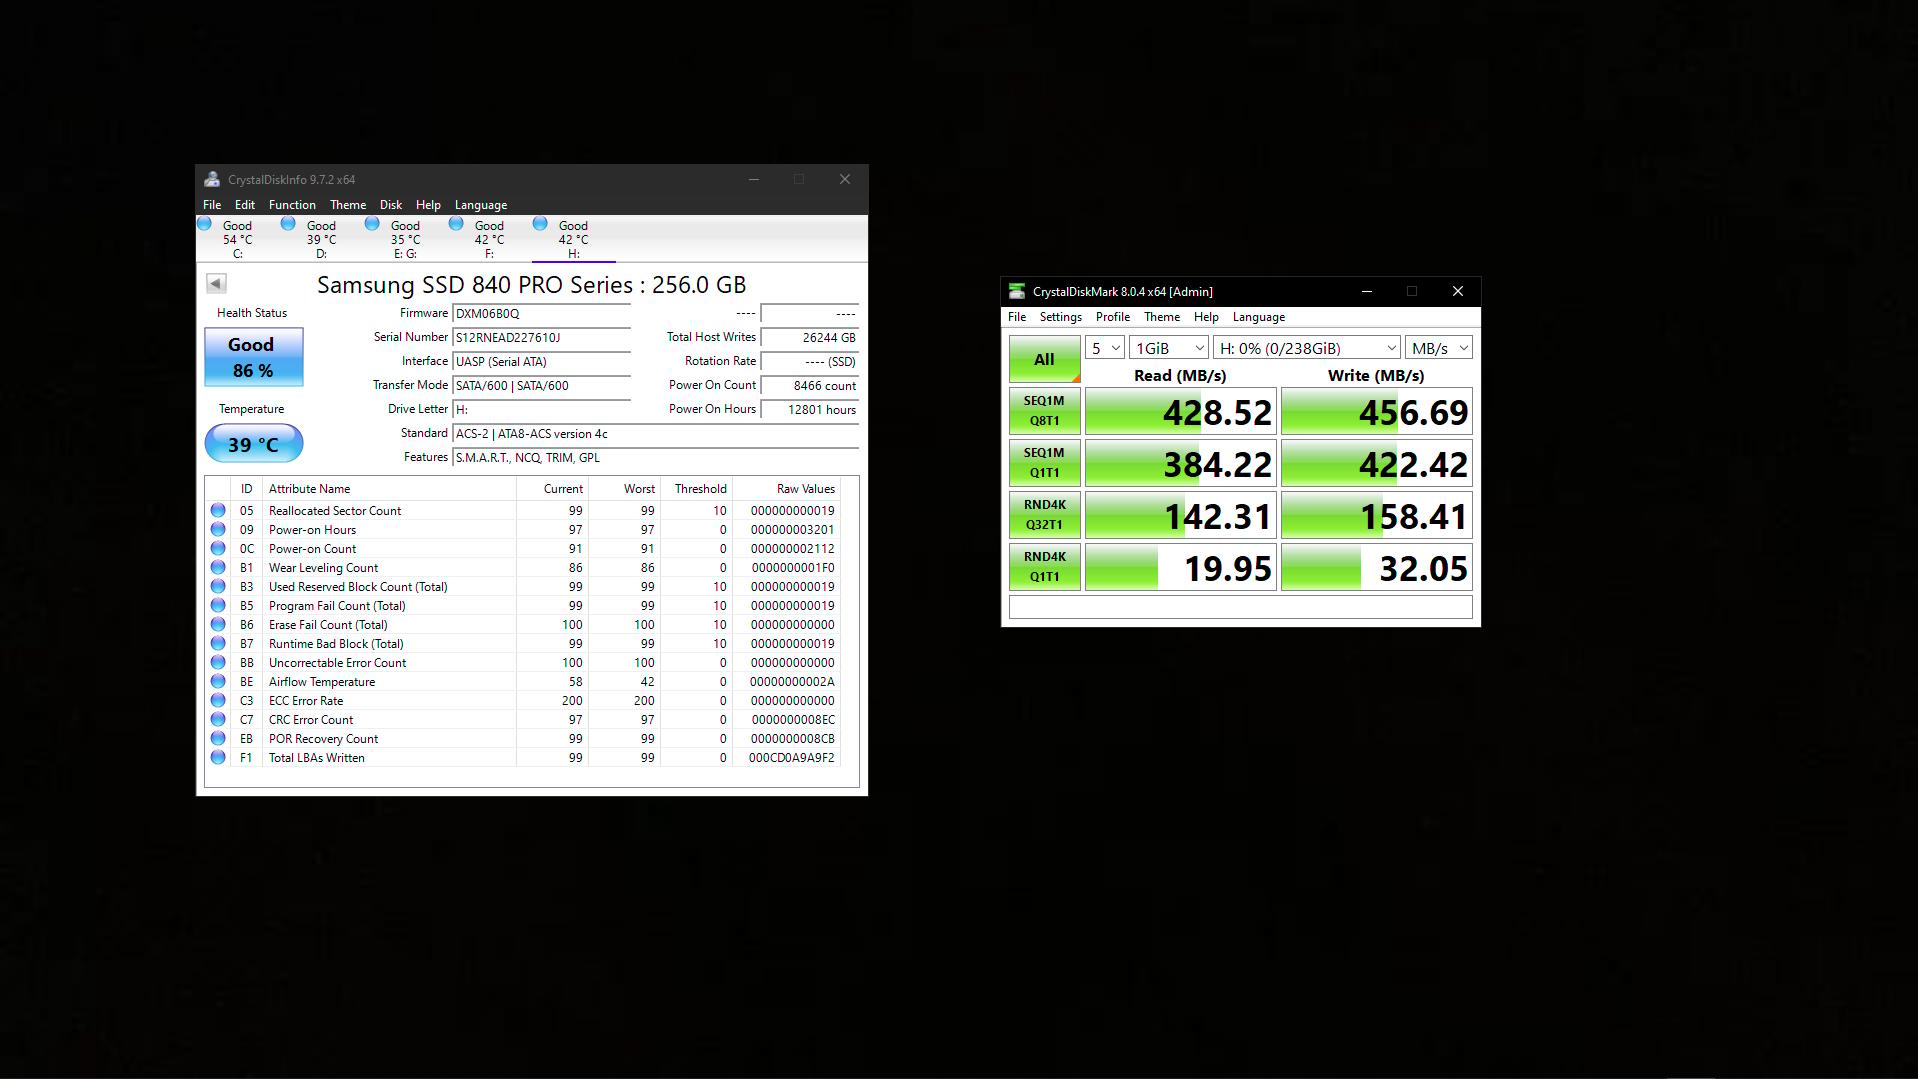
Task: Open CrystalDiskInfo Help menu
Action: pyautogui.click(x=428, y=204)
